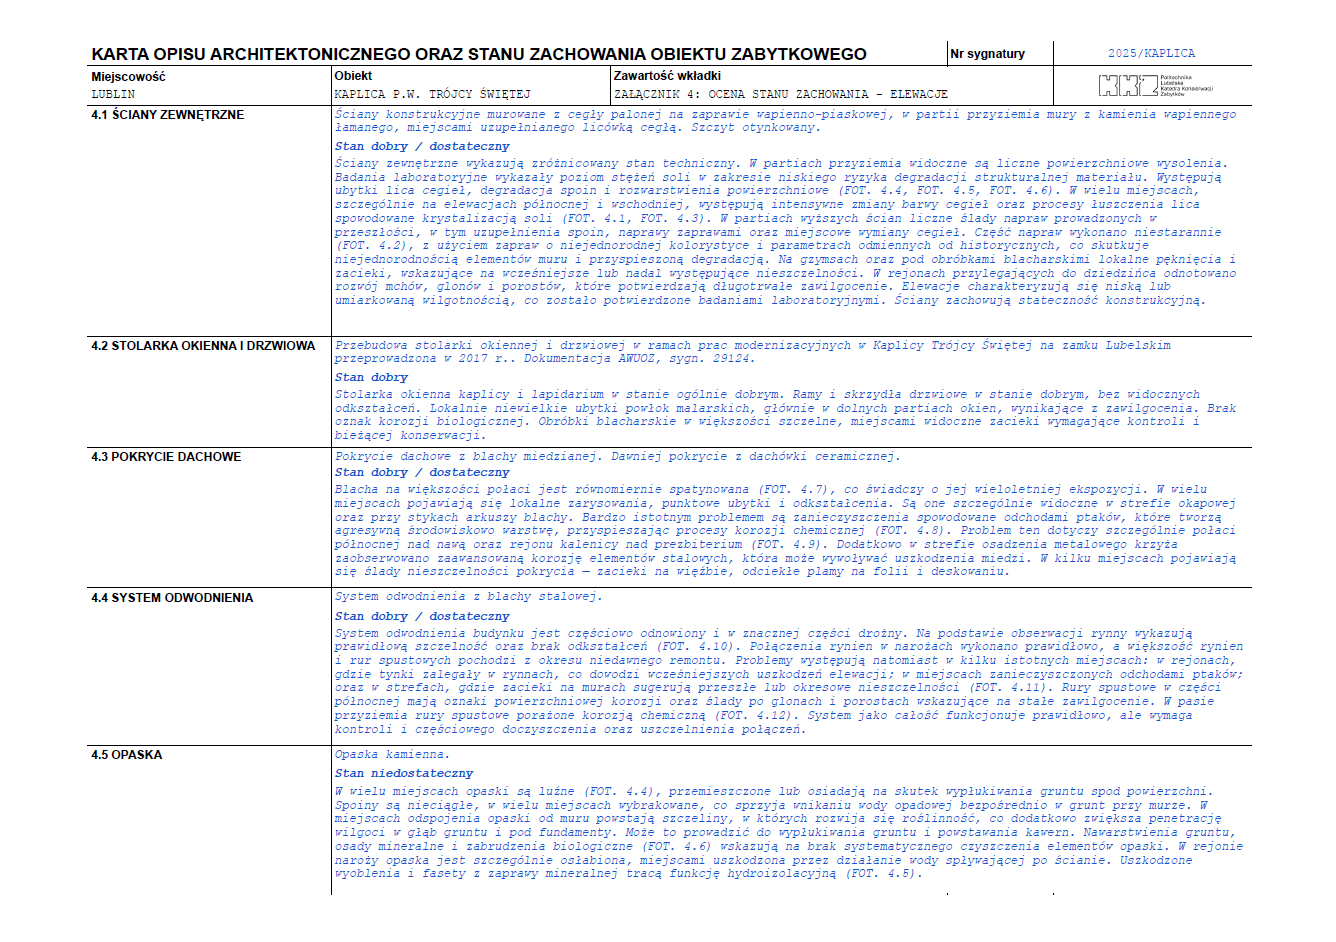Select "Stan dobry / dostateczny" in ŚCIANY ZEWNĘTRZNE section
This screenshot has width=1336, height=942.
click(422, 146)
